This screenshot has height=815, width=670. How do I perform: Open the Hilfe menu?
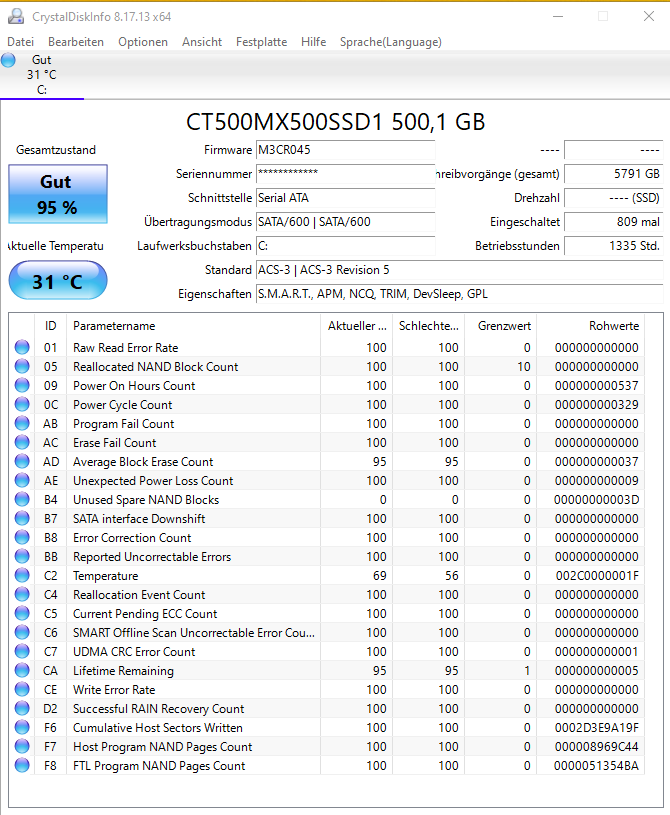point(313,42)
